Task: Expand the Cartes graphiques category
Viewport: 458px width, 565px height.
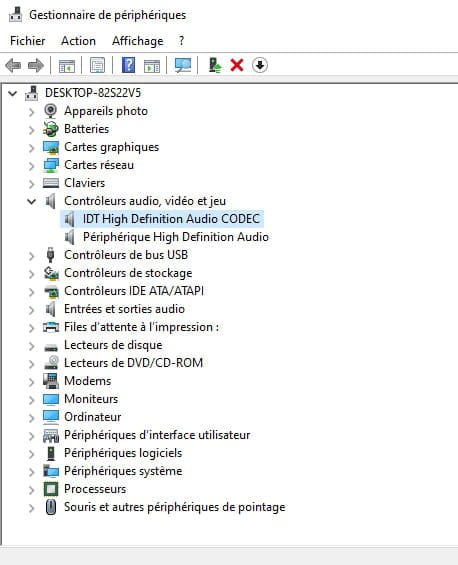Action: [32, 148]
